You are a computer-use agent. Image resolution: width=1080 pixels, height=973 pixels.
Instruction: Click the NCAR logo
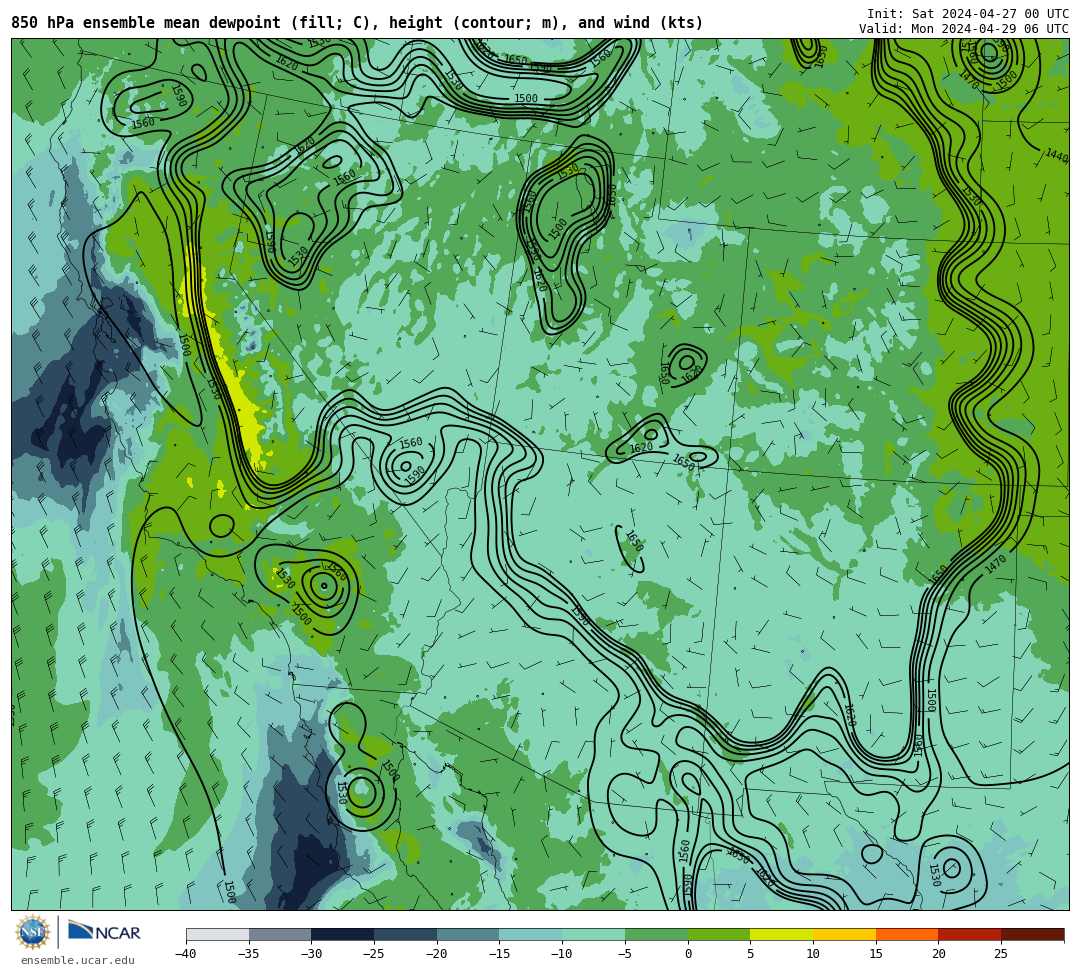click(x=105, y=932)
